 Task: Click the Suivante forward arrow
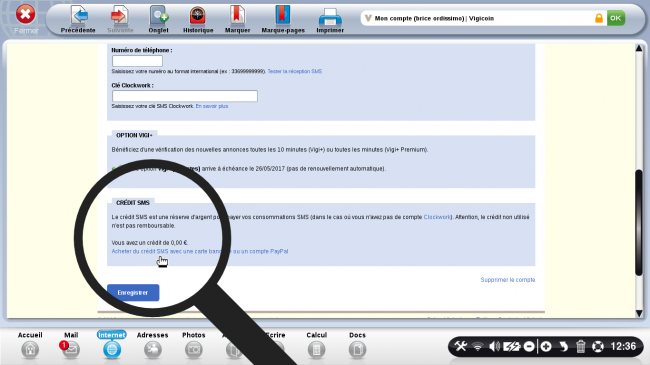120,16
